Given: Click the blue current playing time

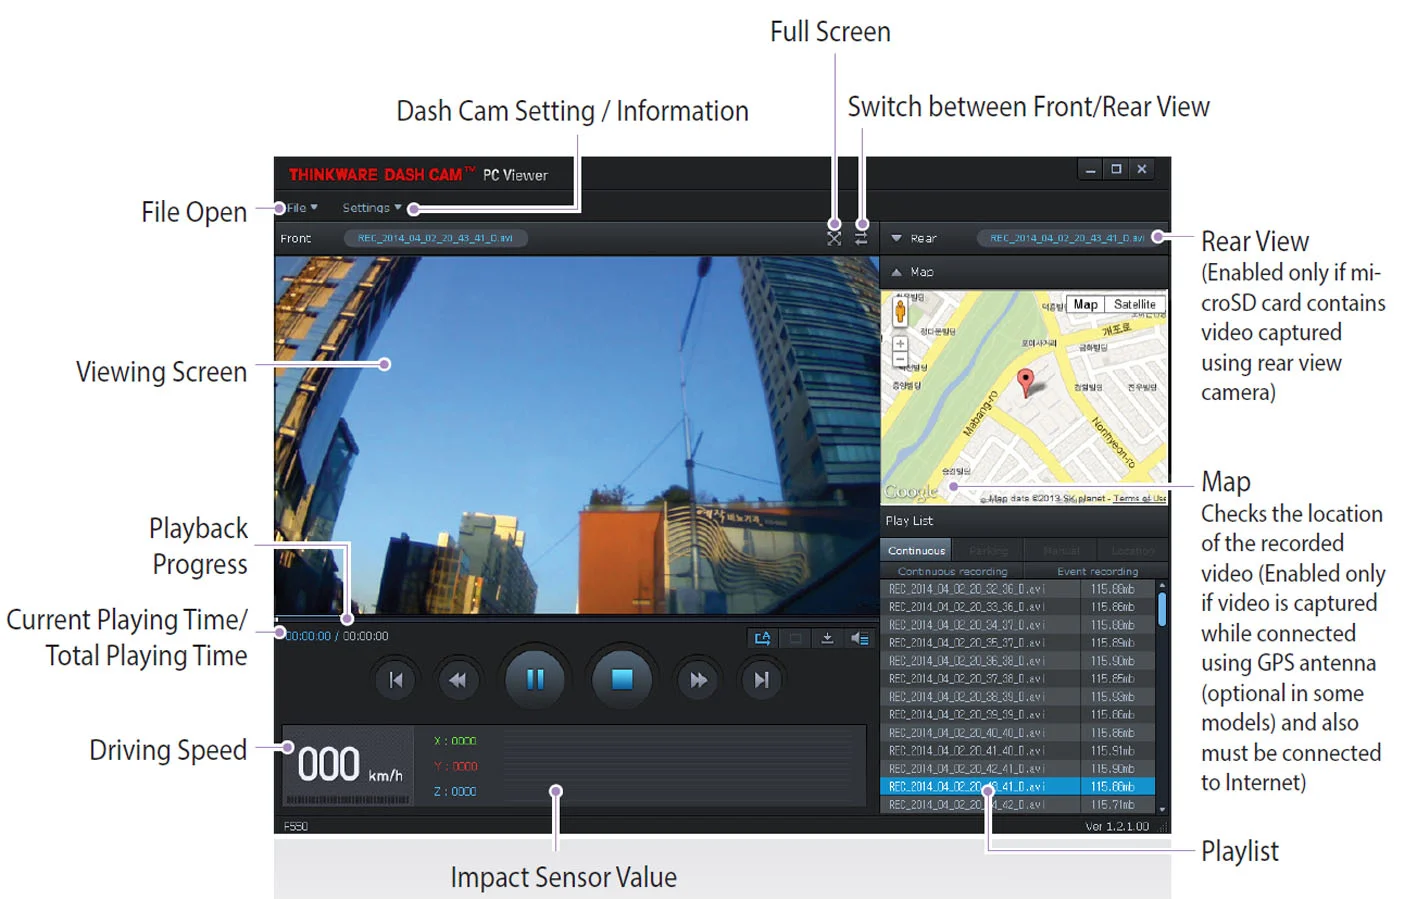Looking at the screenshot, I should (308, 636).
